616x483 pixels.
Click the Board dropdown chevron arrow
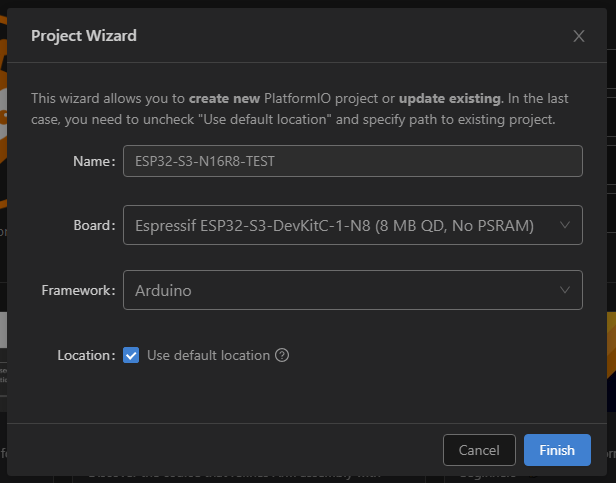coord(566,226)
